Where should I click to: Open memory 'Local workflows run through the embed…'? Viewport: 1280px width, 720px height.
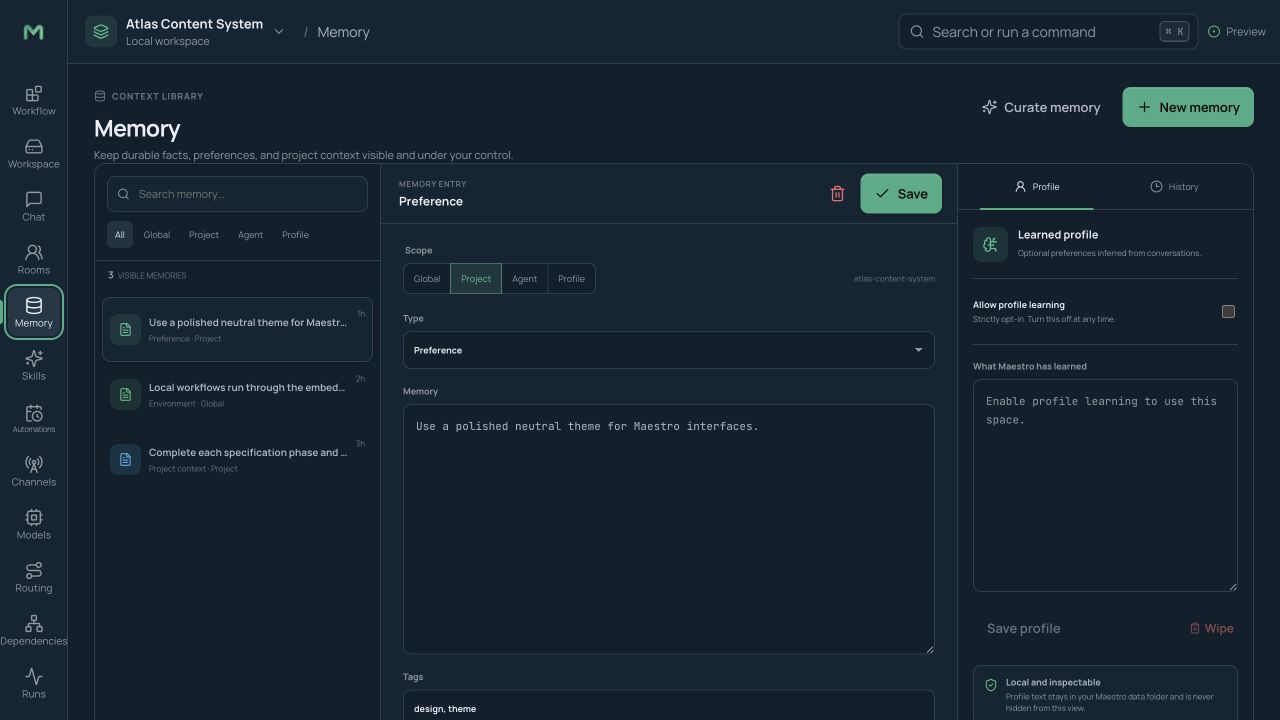(x=237, y=394)
